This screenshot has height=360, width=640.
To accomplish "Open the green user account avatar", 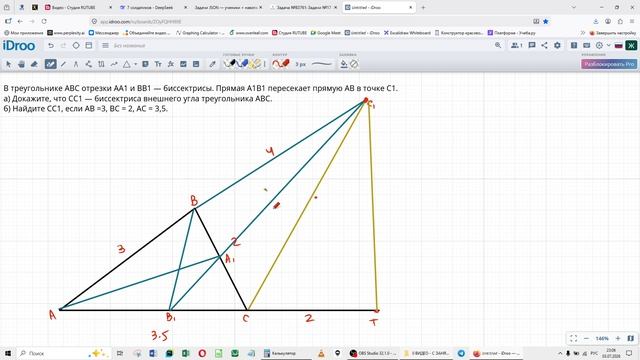I will 631,45.
